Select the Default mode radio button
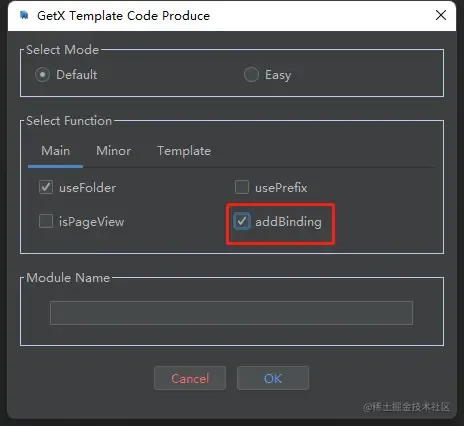Viewport: 464px width, 426px height. tap(42, 75)
